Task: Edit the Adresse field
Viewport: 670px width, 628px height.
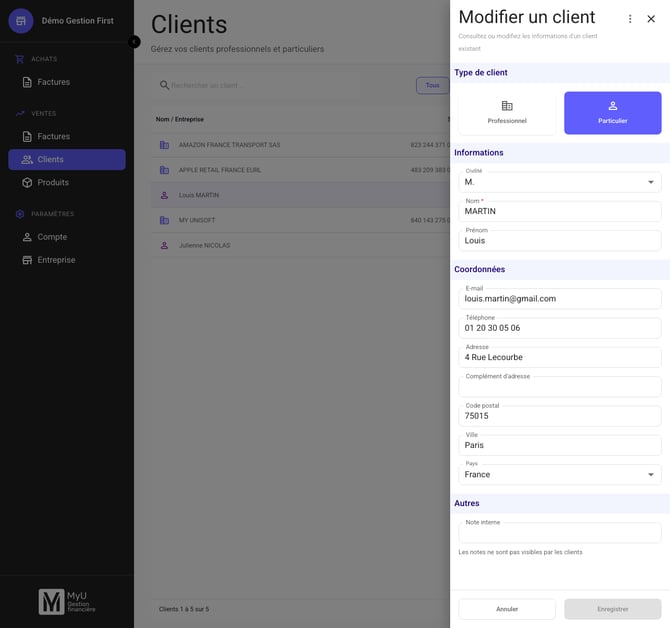Action: tap(560, 357)
